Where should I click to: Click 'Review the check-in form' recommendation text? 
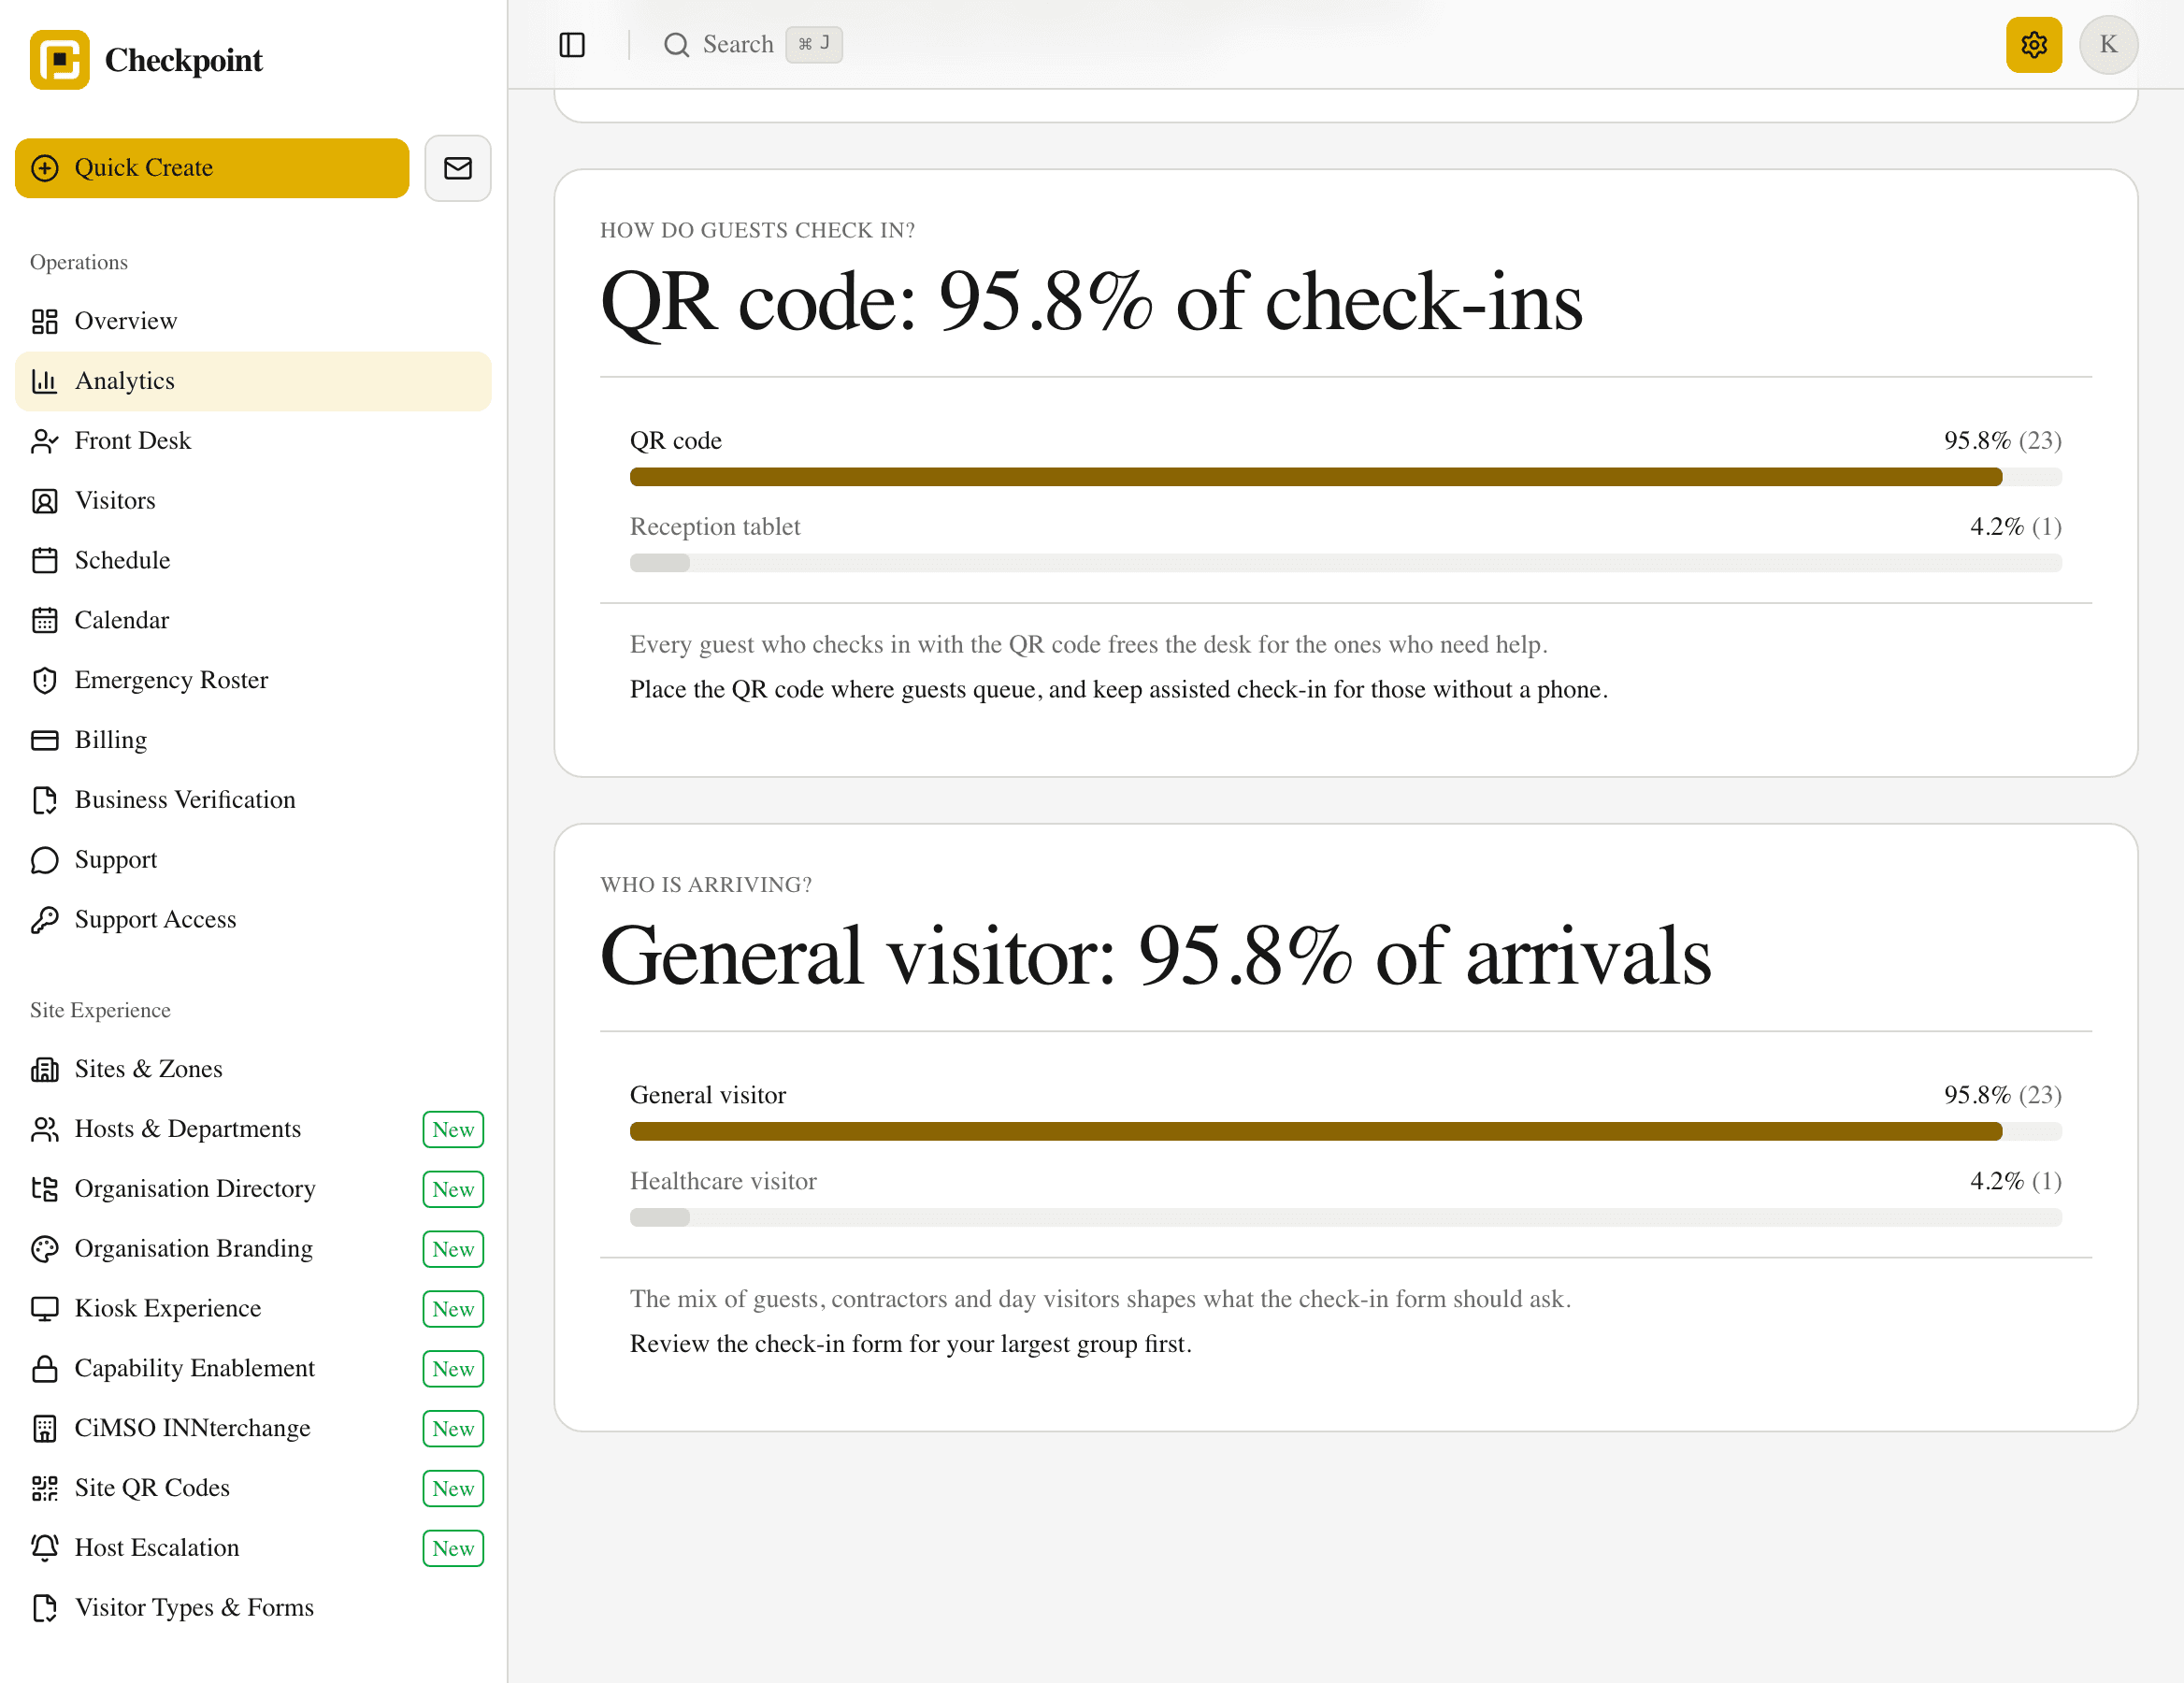pyautogui.click(x=911, y=1344)
